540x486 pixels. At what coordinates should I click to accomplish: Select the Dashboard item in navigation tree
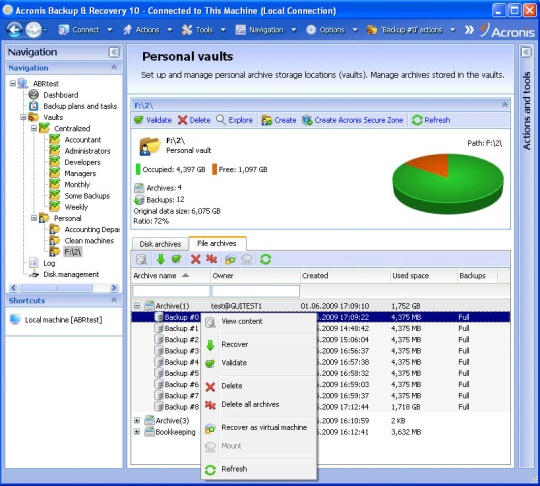tap(61, 95)
